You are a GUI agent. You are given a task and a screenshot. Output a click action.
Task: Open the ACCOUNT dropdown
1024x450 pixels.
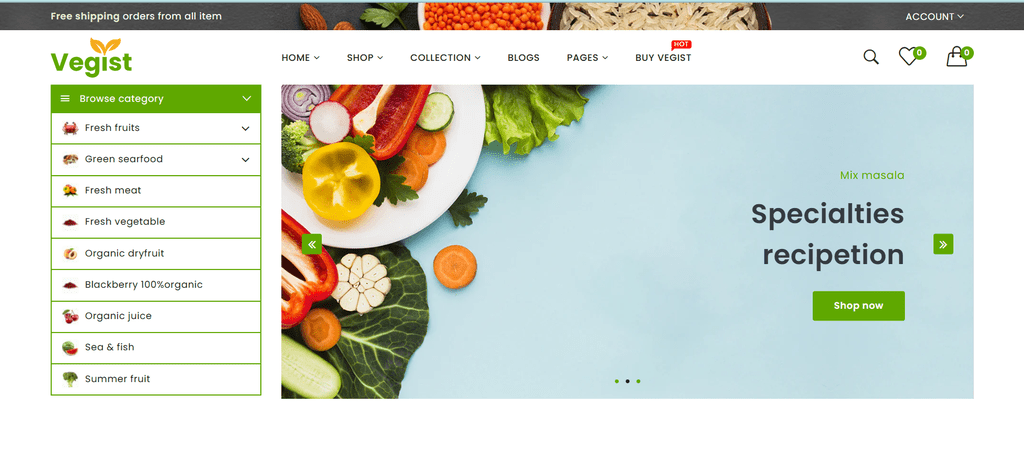(935, 16)
